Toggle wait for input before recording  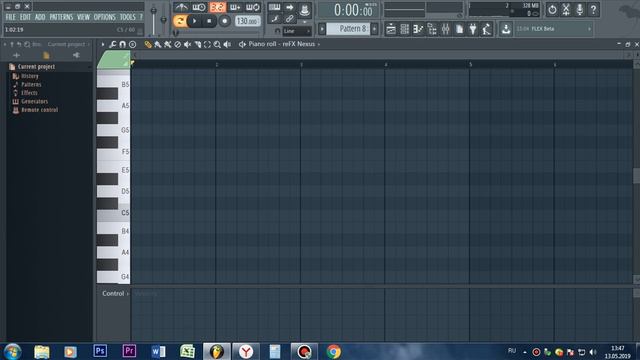pos(199,7)
